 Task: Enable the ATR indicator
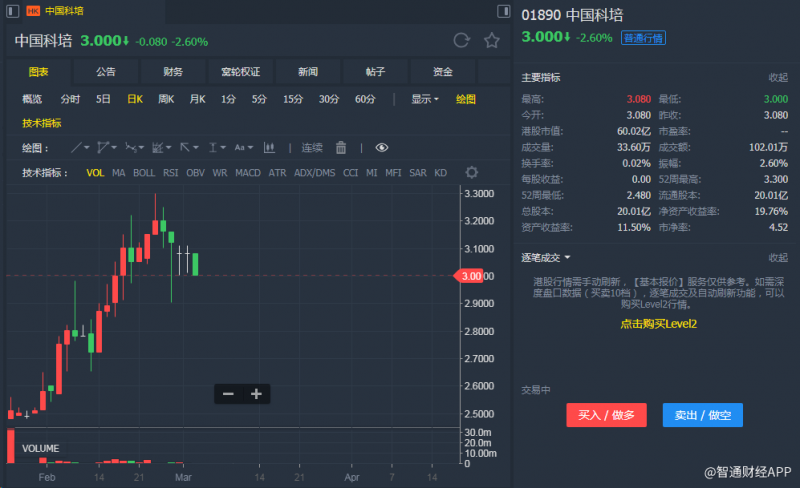(x=277, y=173)
